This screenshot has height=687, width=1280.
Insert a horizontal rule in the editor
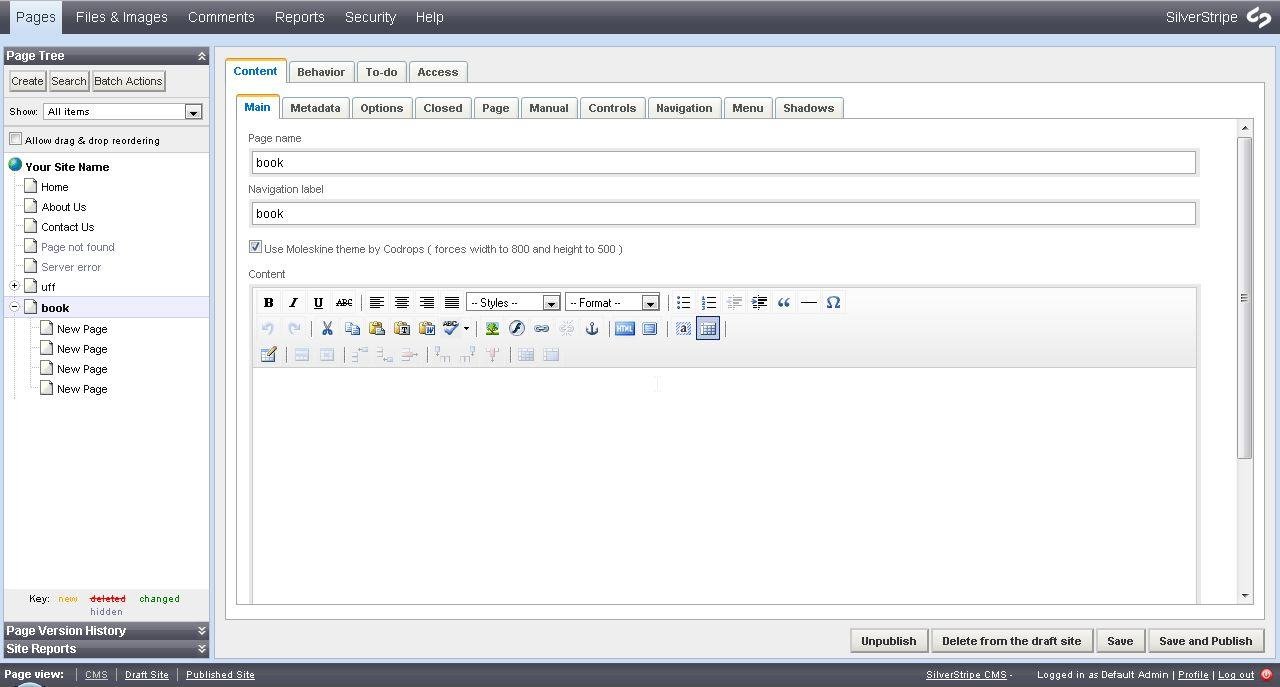[x=809, y=302]
